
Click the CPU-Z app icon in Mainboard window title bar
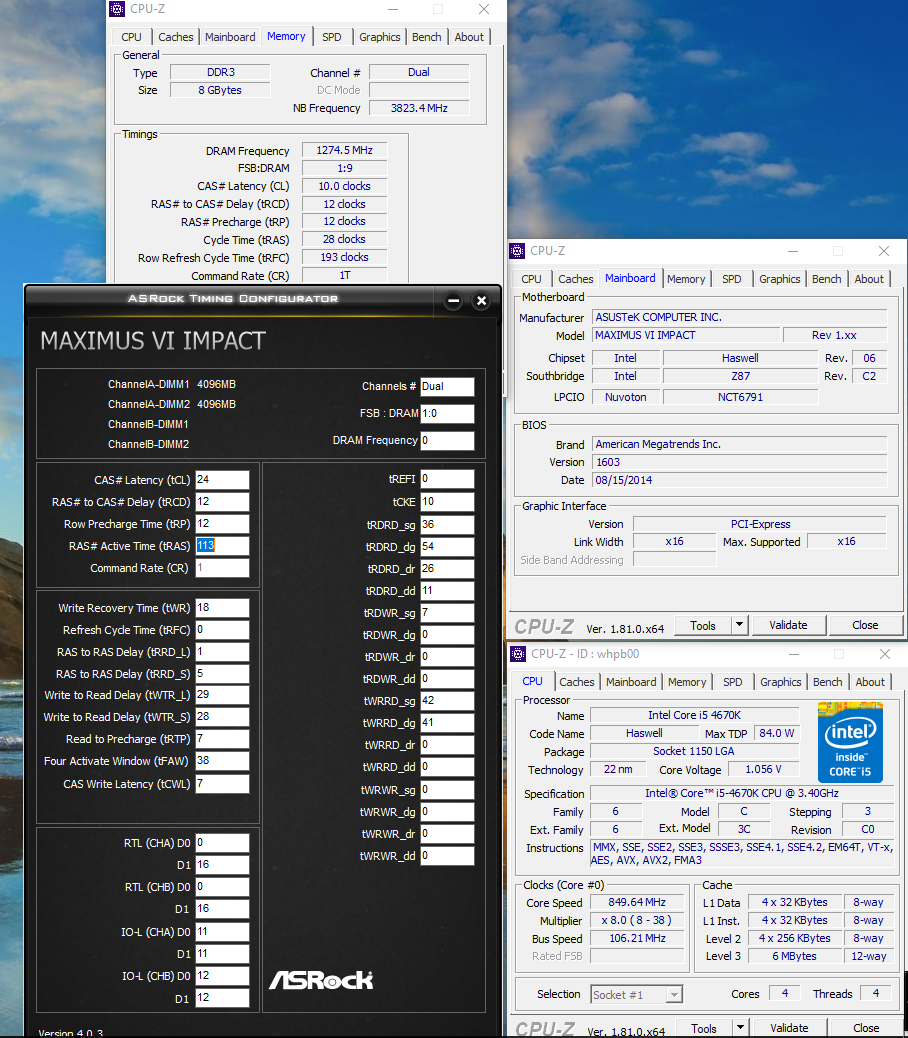[517, 251]
